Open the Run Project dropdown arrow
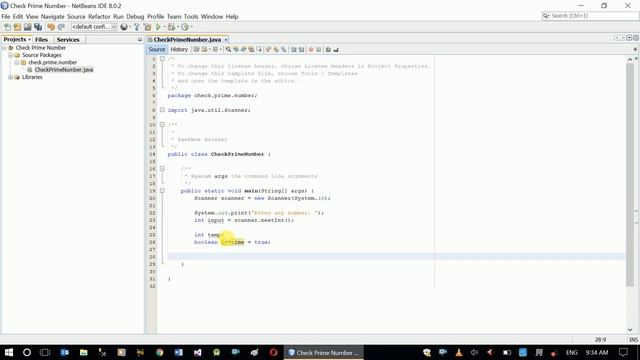 click(164, 27)
